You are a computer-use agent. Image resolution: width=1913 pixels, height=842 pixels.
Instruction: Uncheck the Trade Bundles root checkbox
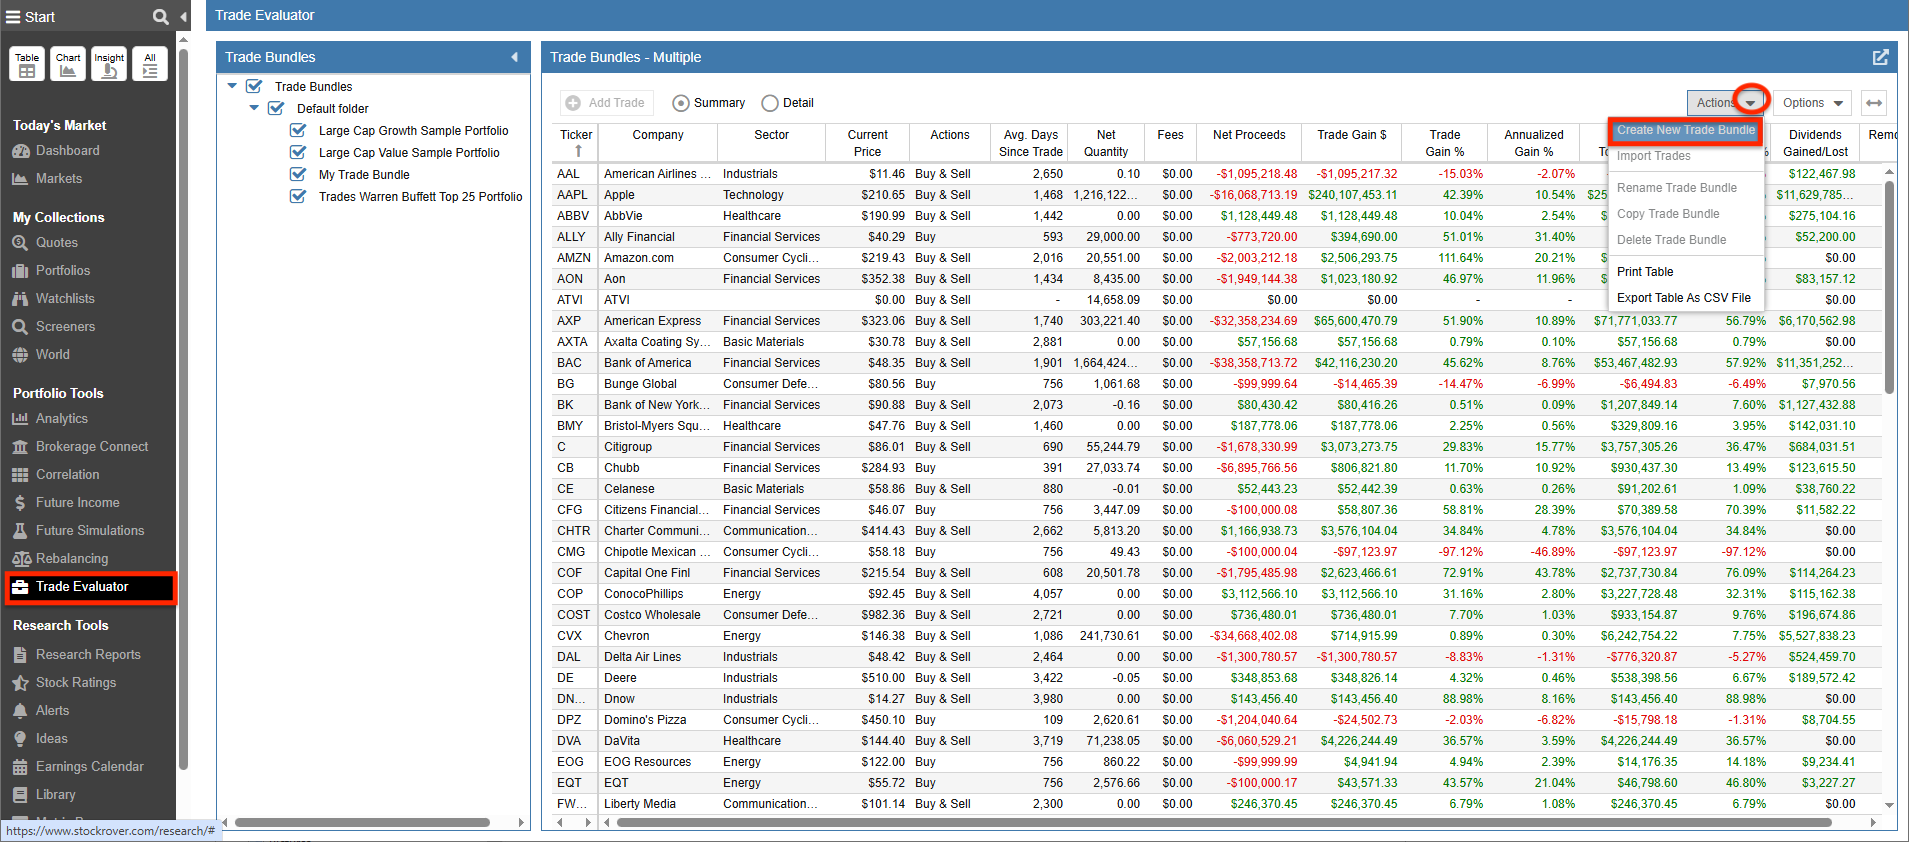(x=254, y=87)
